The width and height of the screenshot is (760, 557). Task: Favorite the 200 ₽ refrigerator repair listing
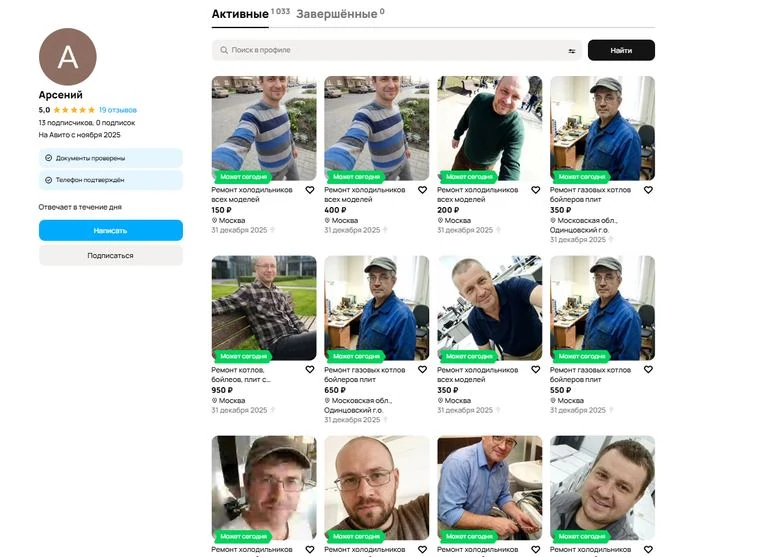click(x=536, y=190)
